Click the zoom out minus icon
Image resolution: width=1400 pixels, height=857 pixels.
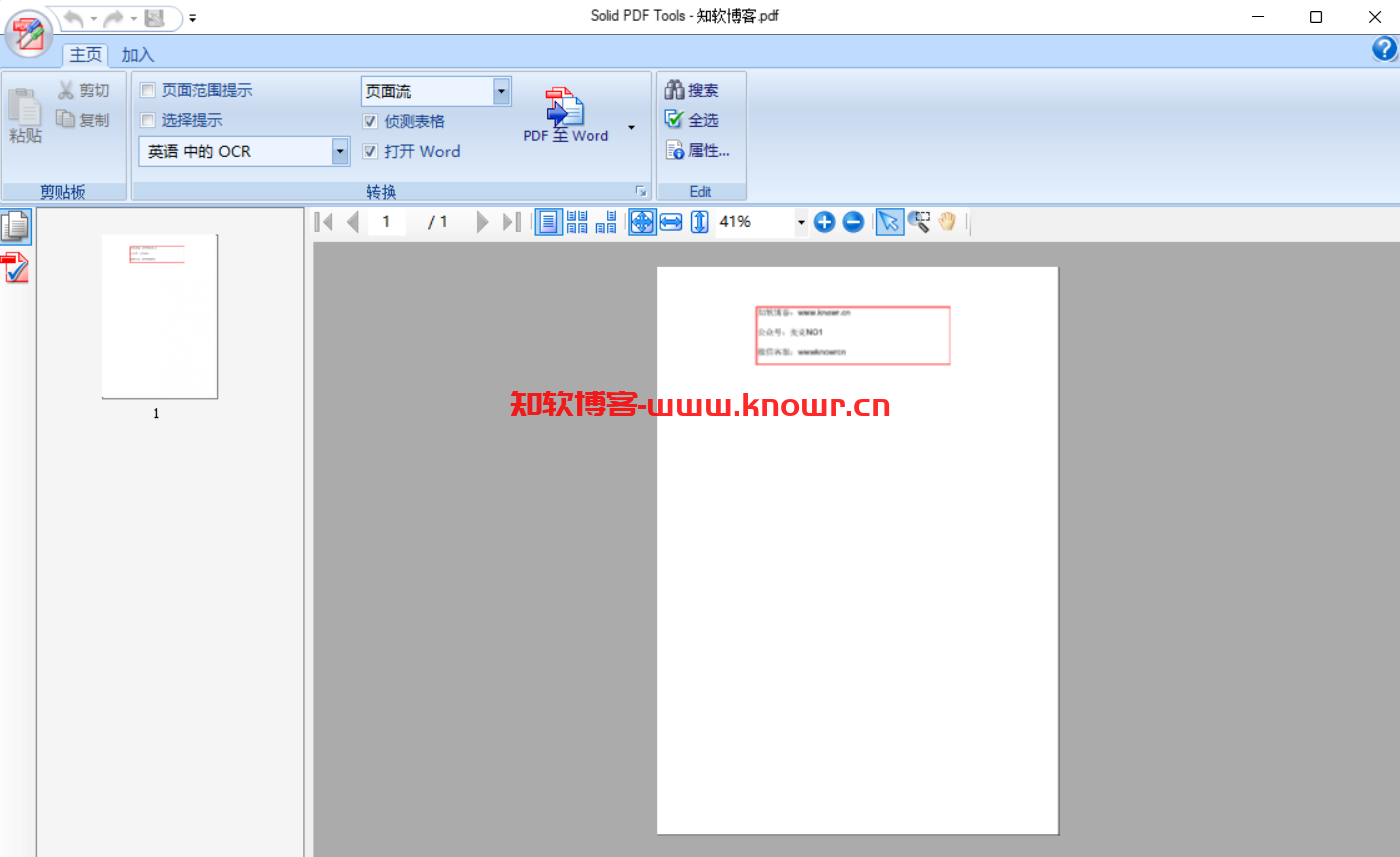pyautogui.click(x=853, y=222)
